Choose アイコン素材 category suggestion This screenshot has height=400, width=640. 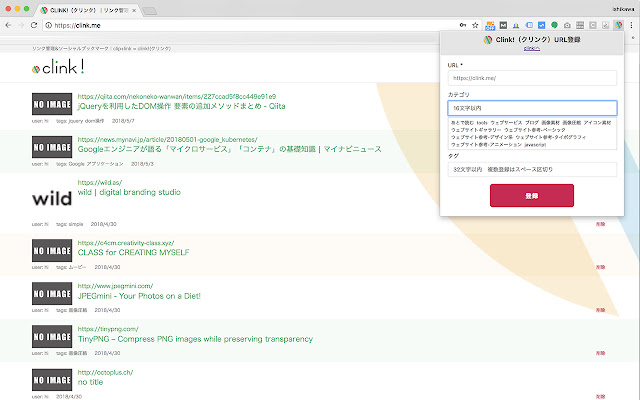(x=597, y=122)
